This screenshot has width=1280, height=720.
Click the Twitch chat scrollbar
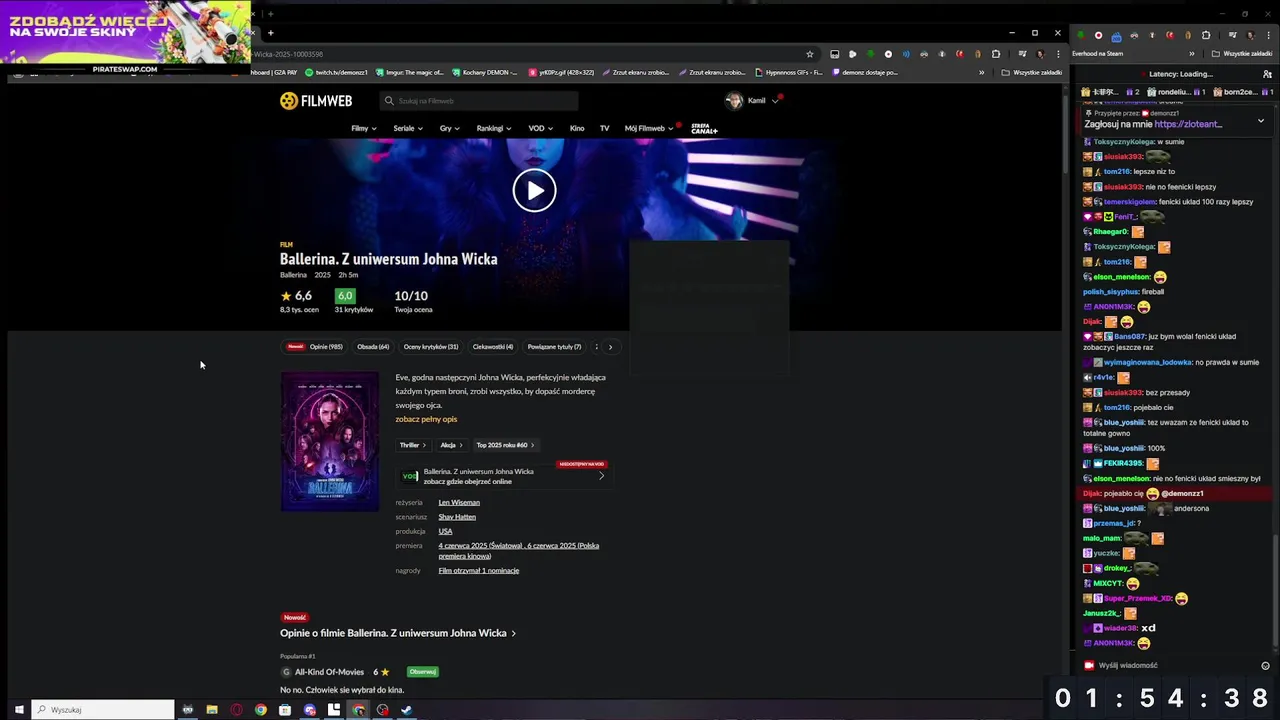pyautogui.click(x=1275, y=590)
